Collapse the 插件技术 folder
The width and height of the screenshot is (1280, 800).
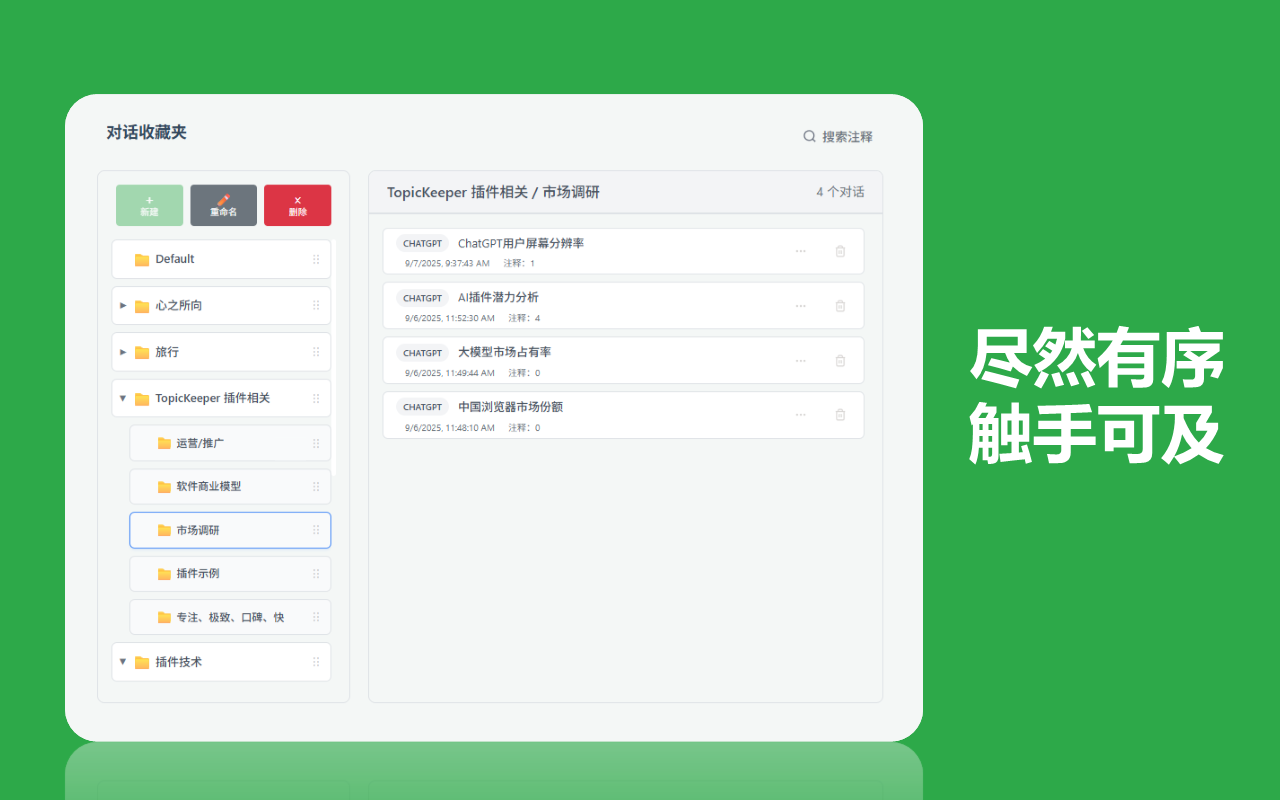coord(123,661)
